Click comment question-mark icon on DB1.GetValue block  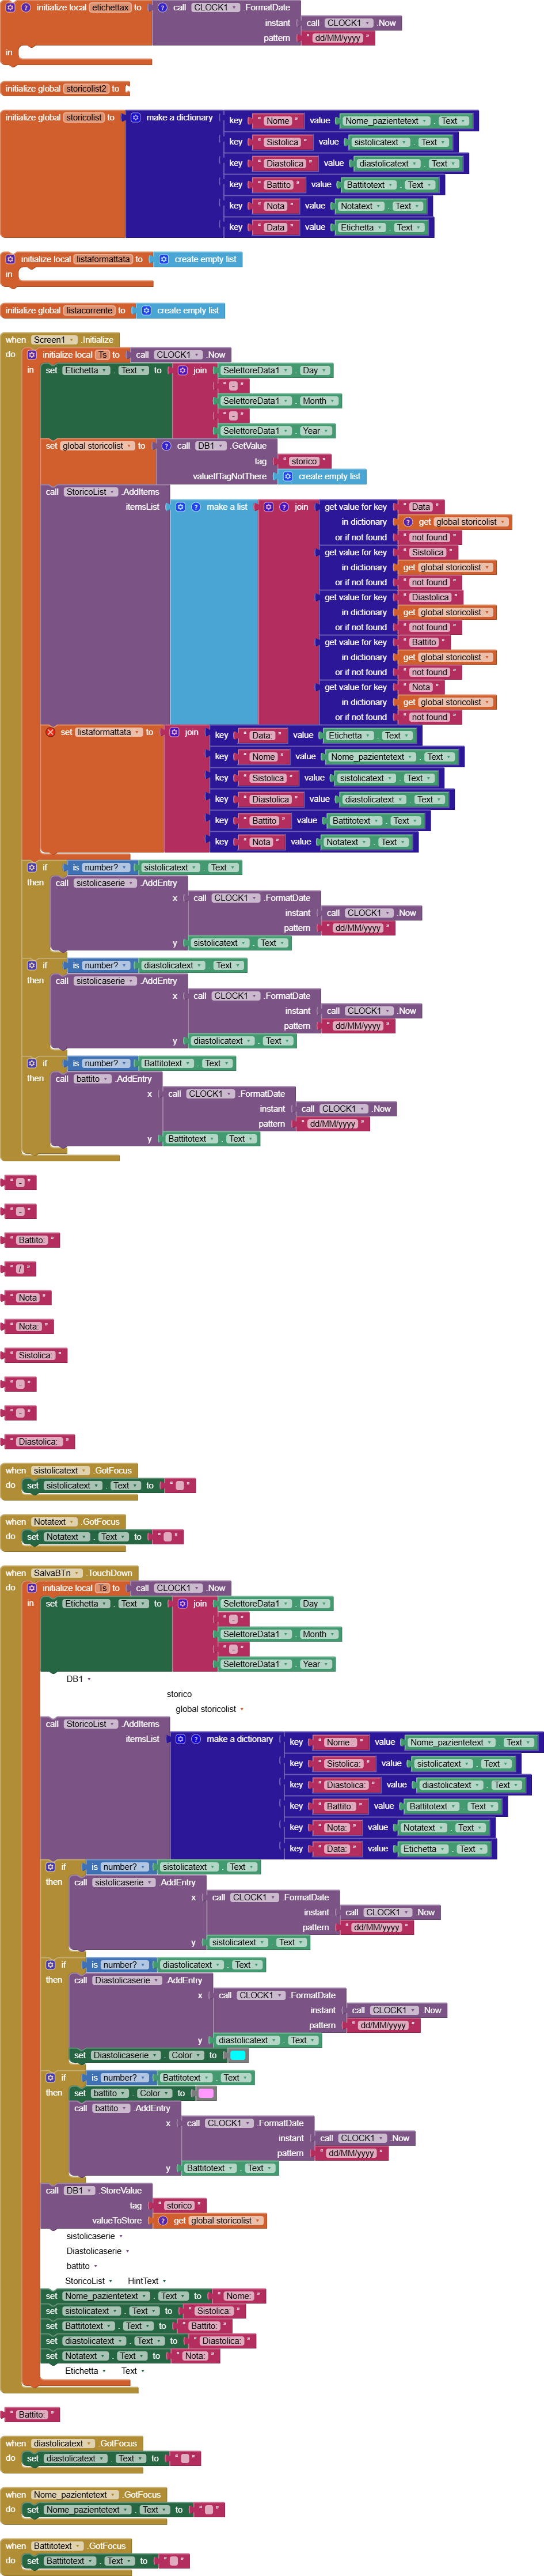tap(166, 446)
